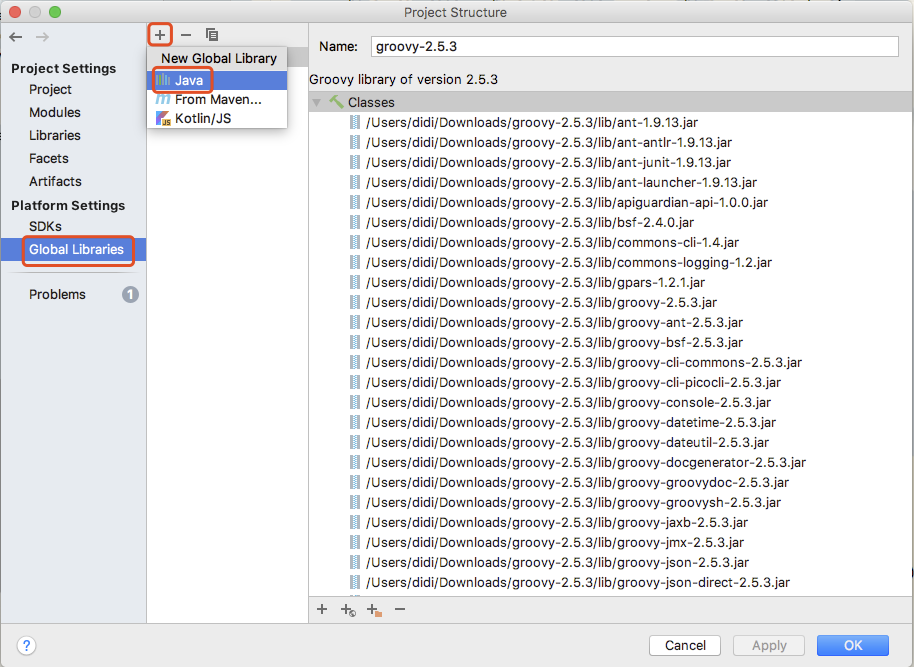Go forward with the right arrow

pos(42,37)
